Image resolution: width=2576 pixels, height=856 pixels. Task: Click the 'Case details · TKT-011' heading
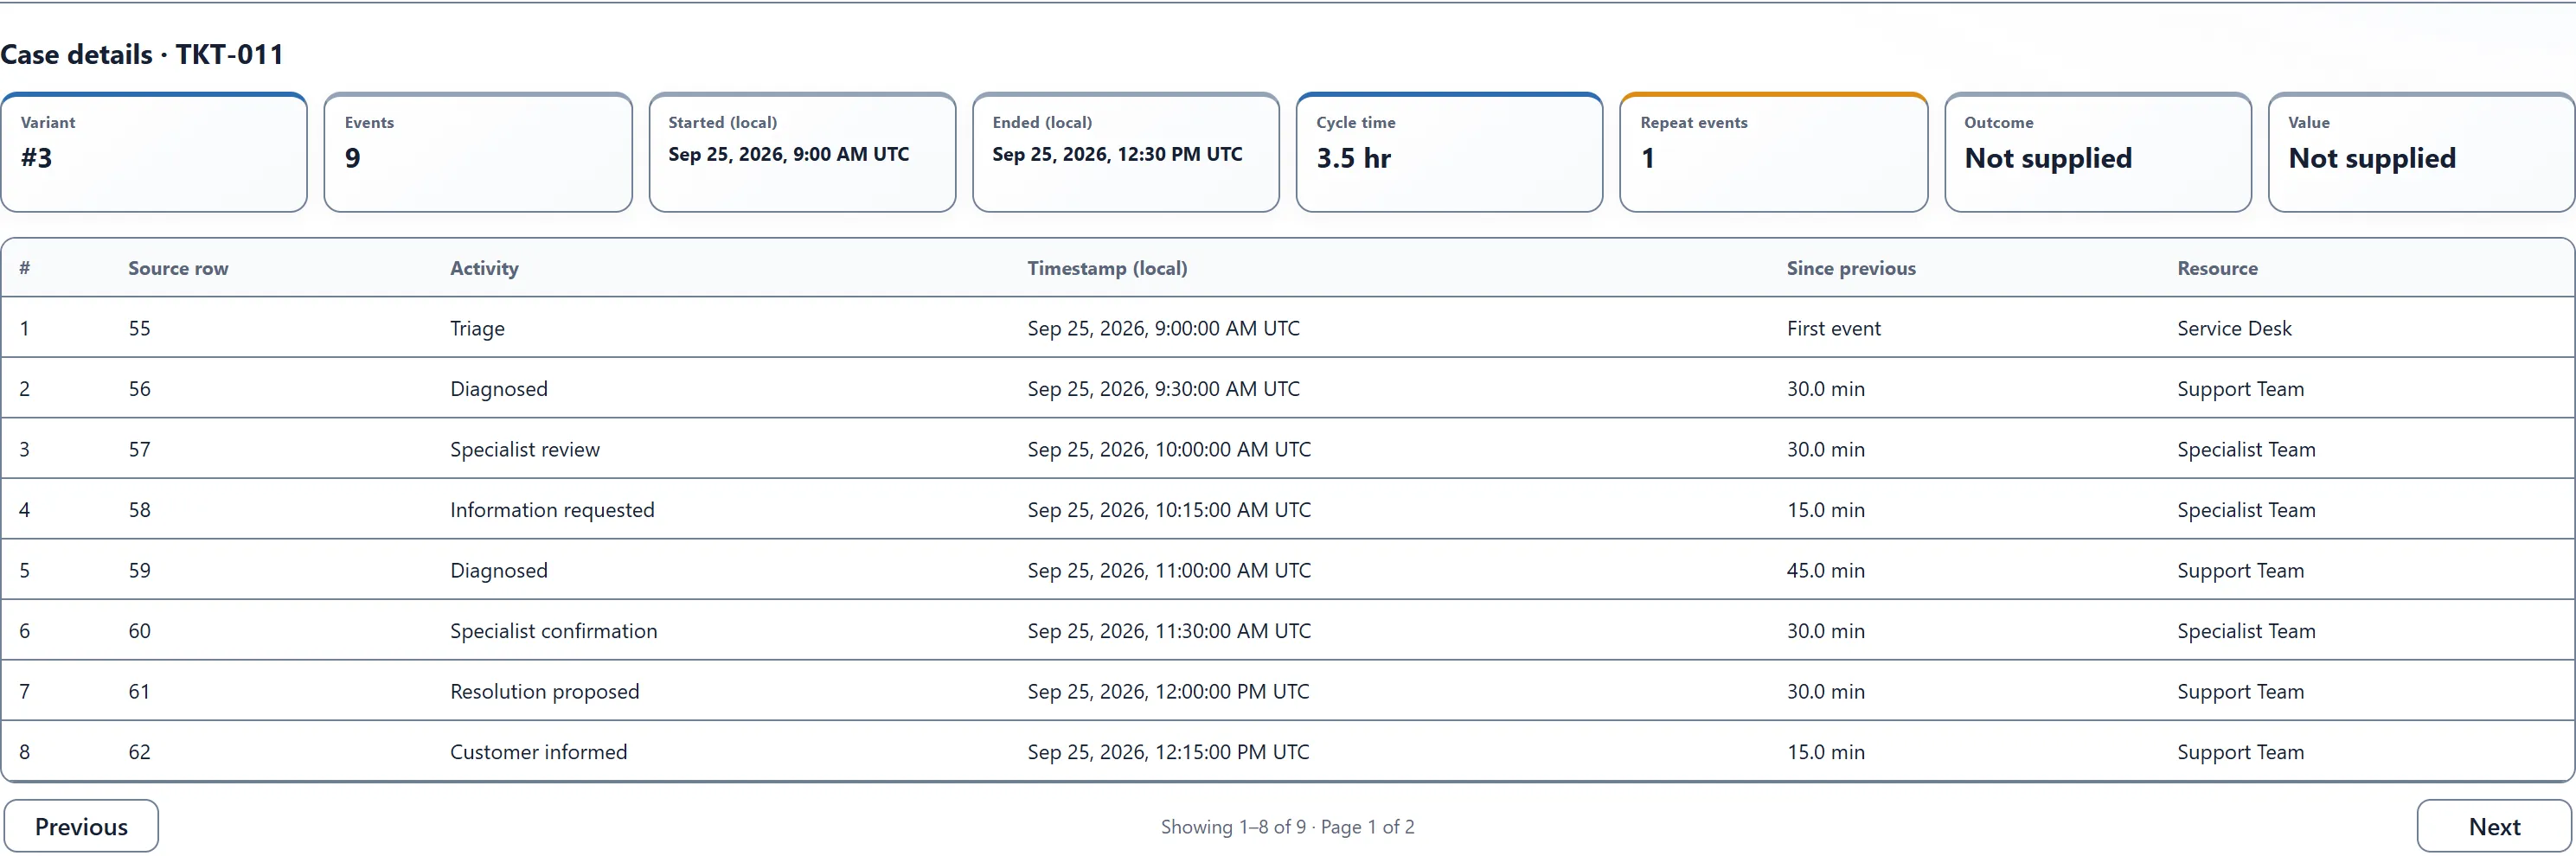pos(142,54)
